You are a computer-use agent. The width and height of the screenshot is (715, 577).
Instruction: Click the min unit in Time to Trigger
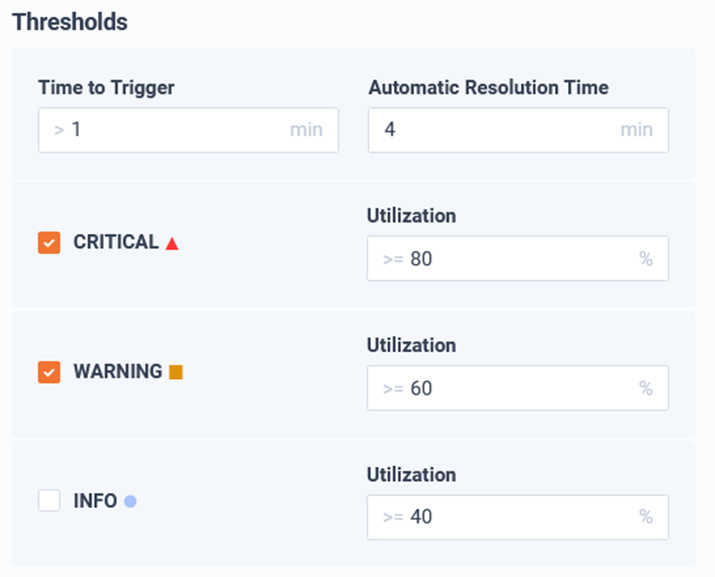(306, 130)
